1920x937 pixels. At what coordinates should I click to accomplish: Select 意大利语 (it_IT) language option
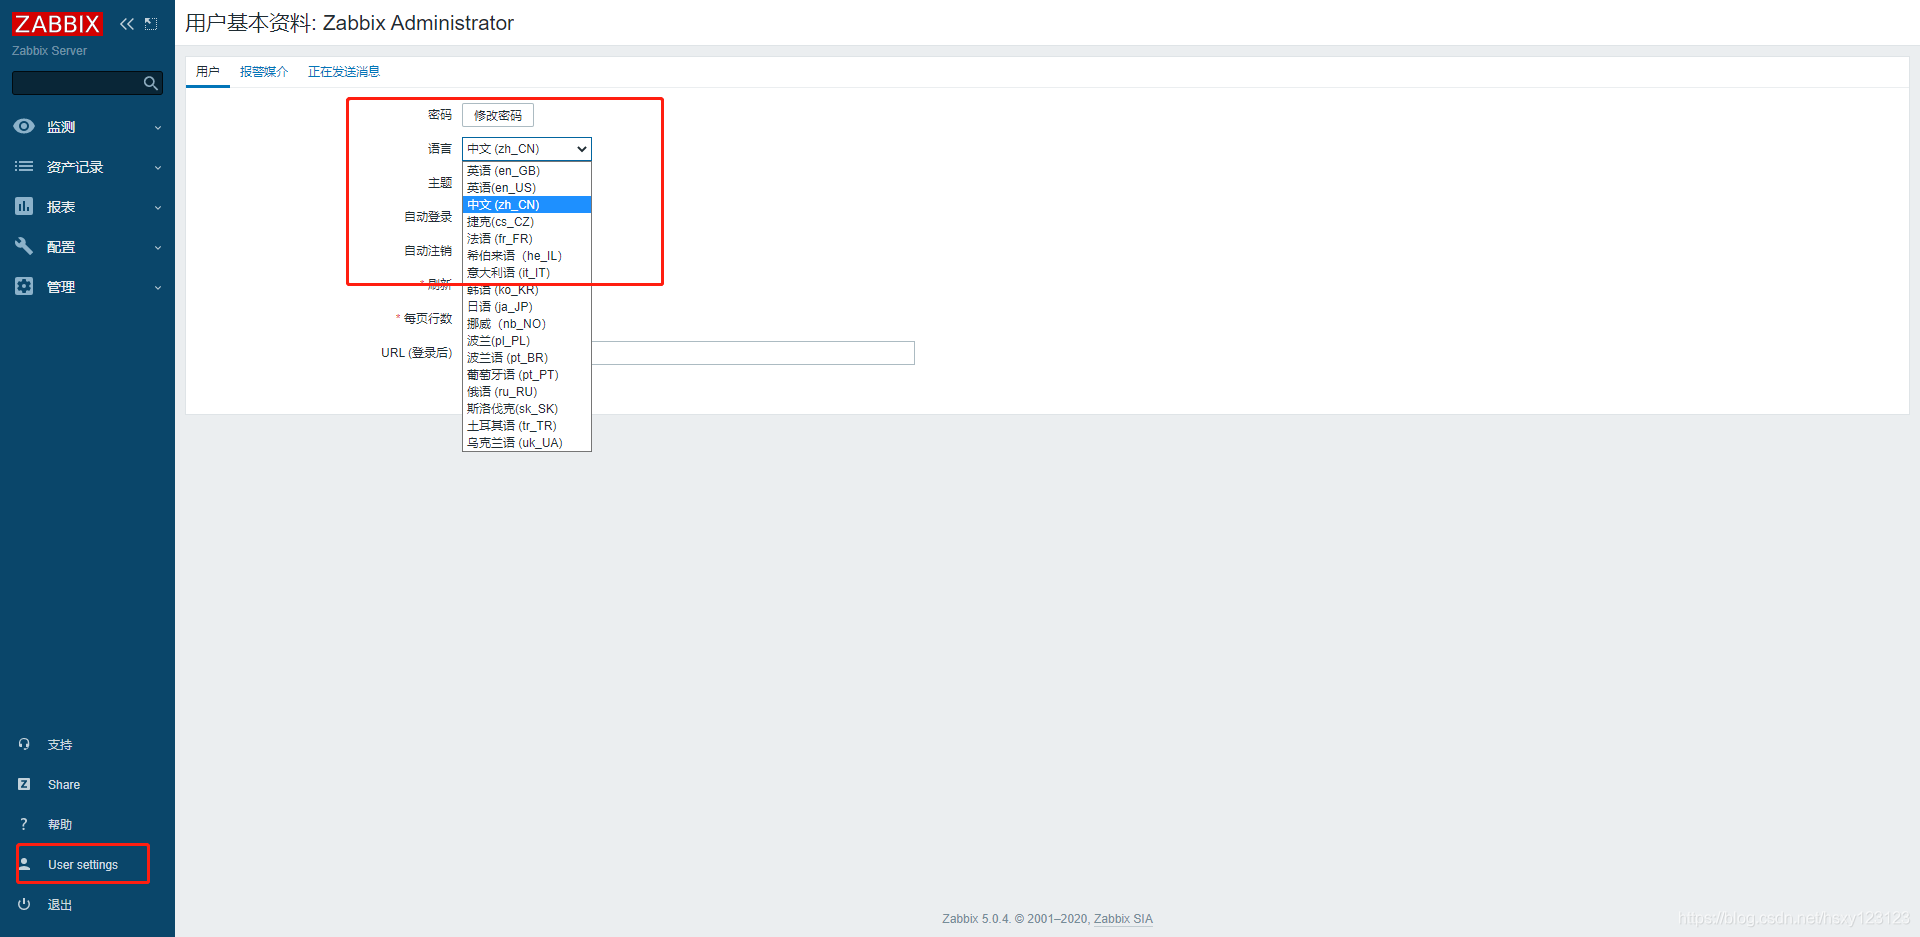[527, 273]
